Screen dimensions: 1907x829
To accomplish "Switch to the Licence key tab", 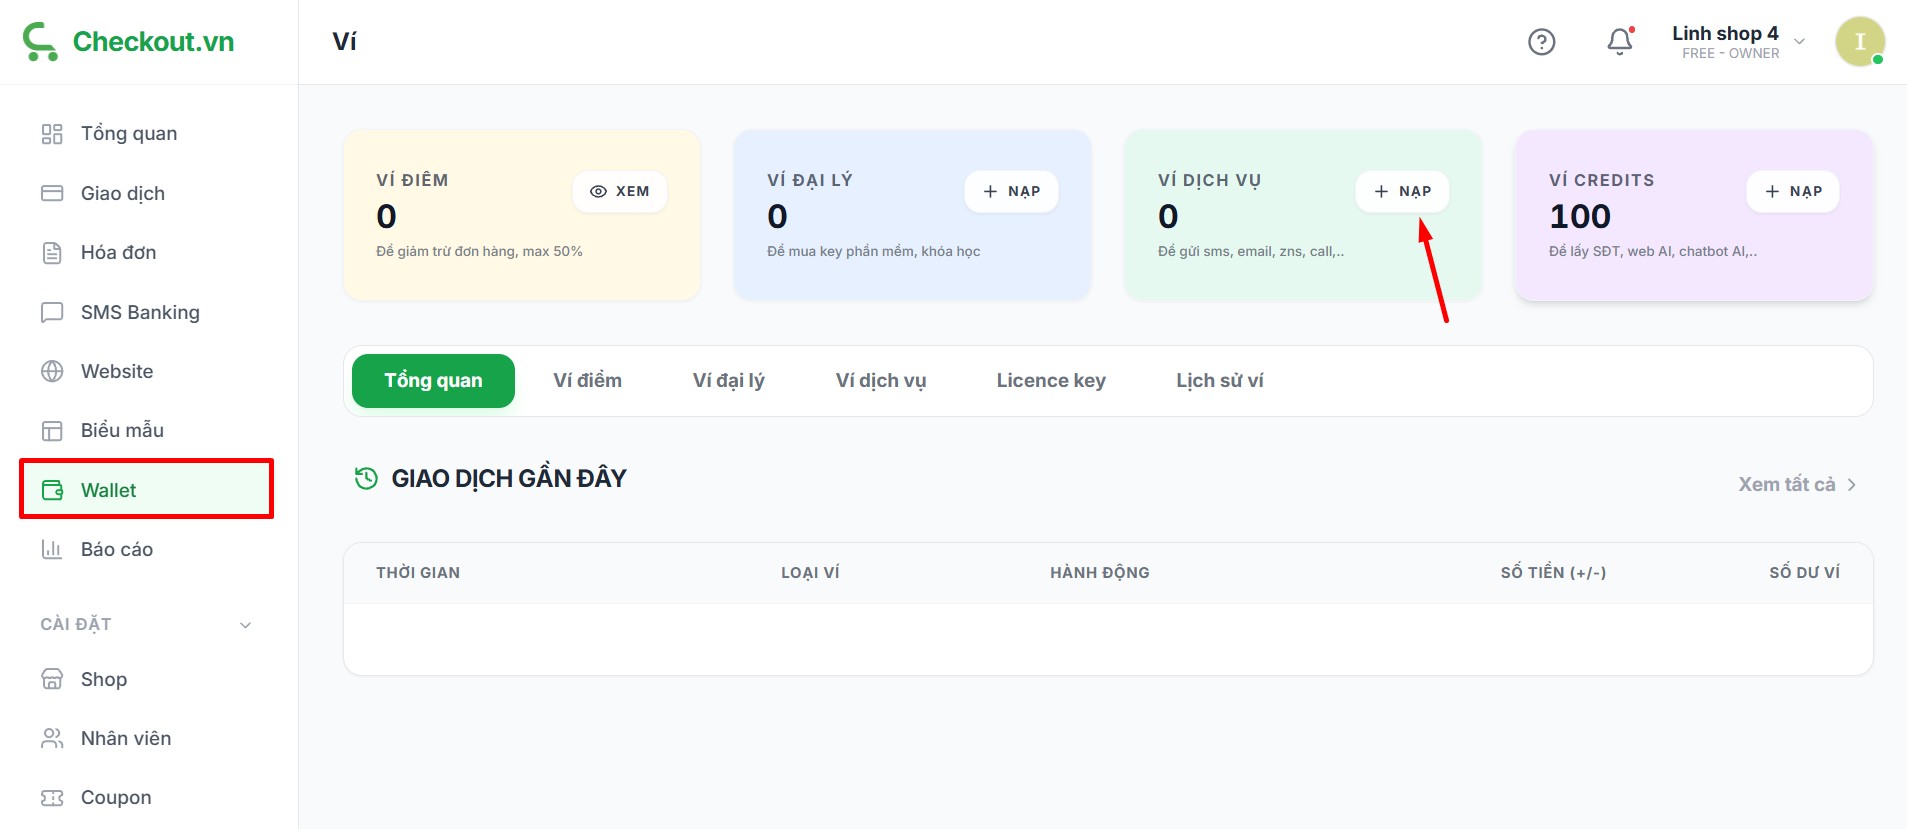I will [x=1050, y=381].
